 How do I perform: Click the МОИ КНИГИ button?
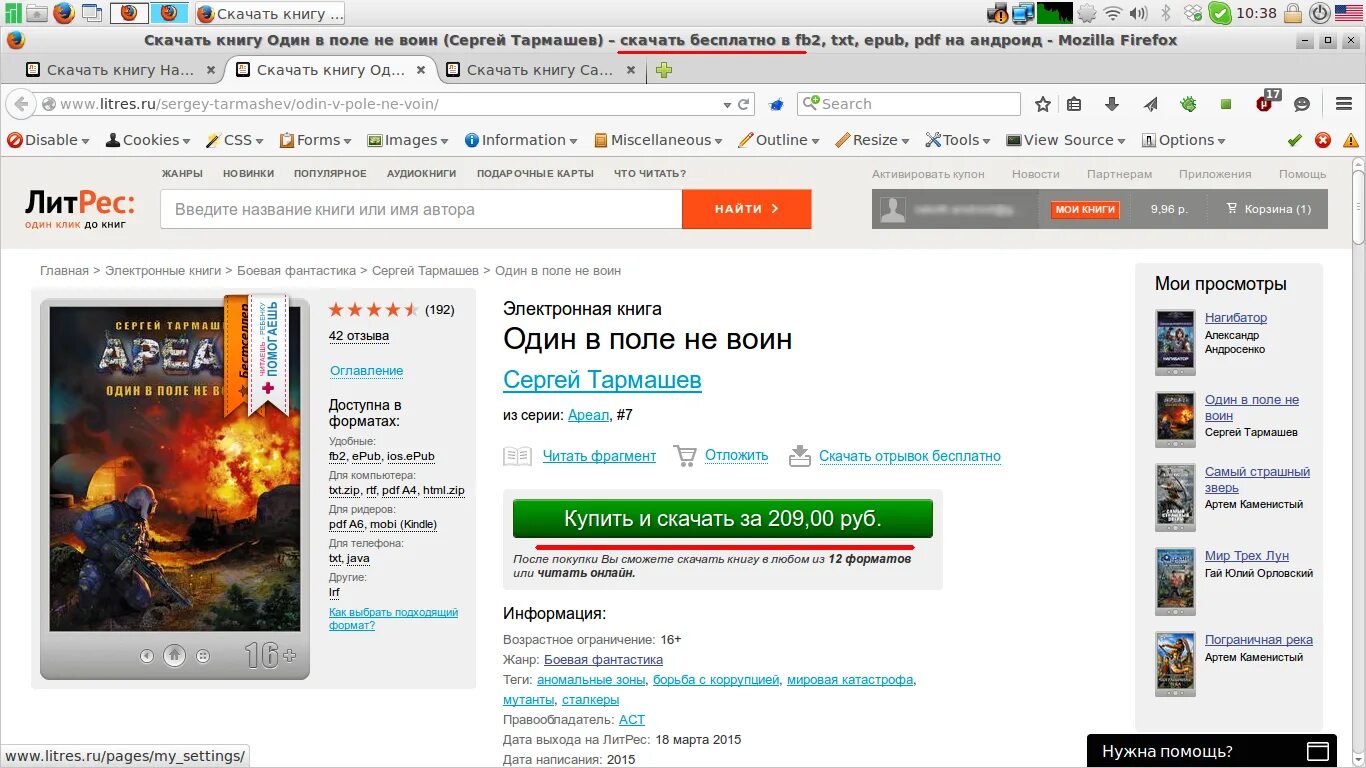pos(1085,209)
